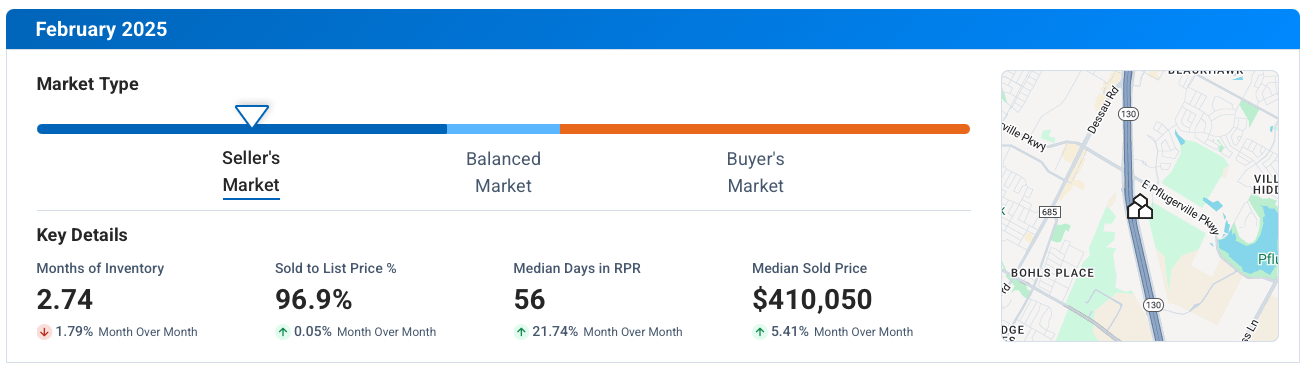Click the 685 road shield on the map

pyautogui.click(x=1049, y=212)
